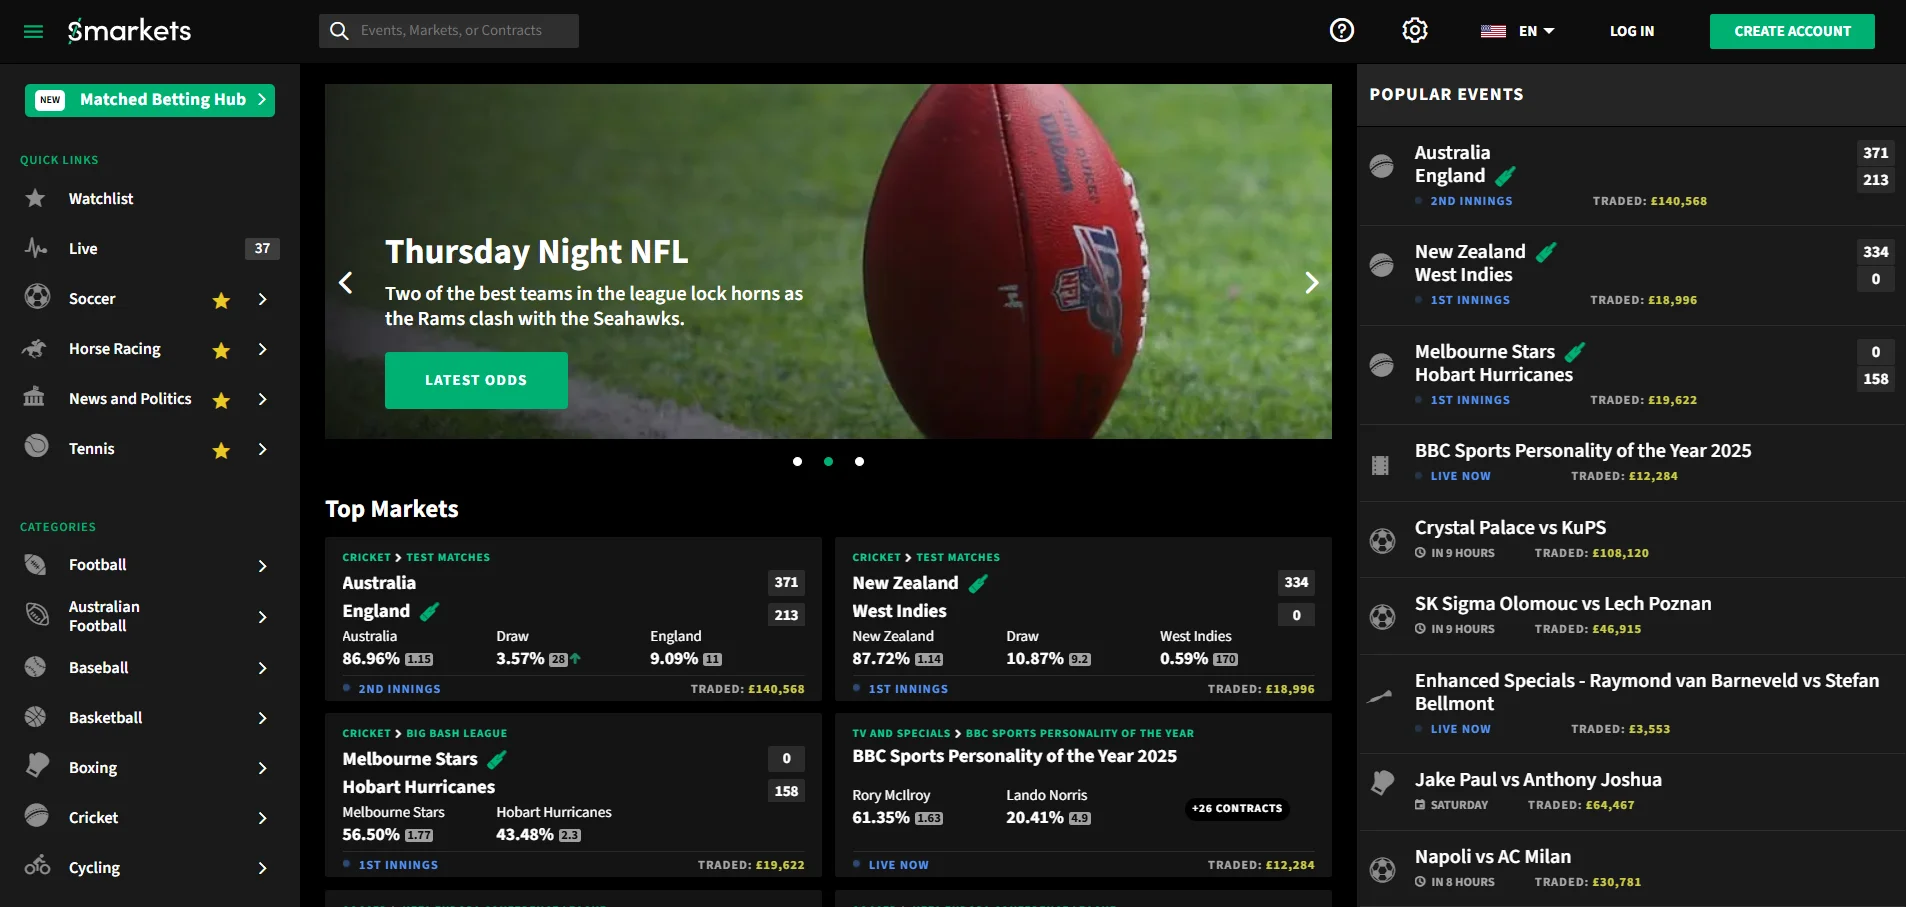Go to the next carousel slide arrow
Viewport: 1906px width, 907px height.
tap(1312, 283)
